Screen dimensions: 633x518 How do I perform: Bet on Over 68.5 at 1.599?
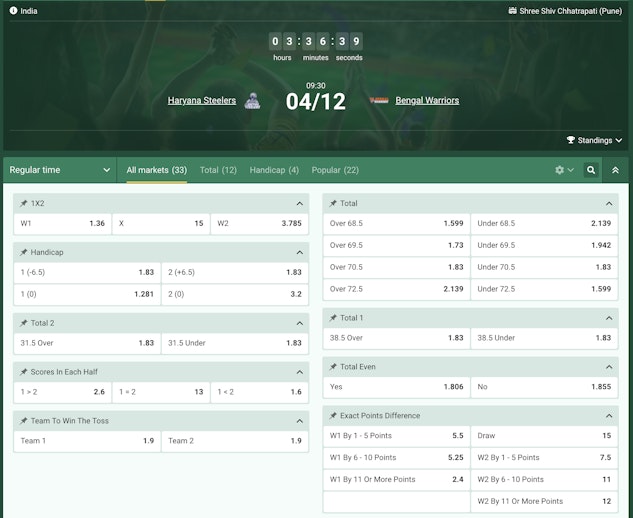[396, 223]
